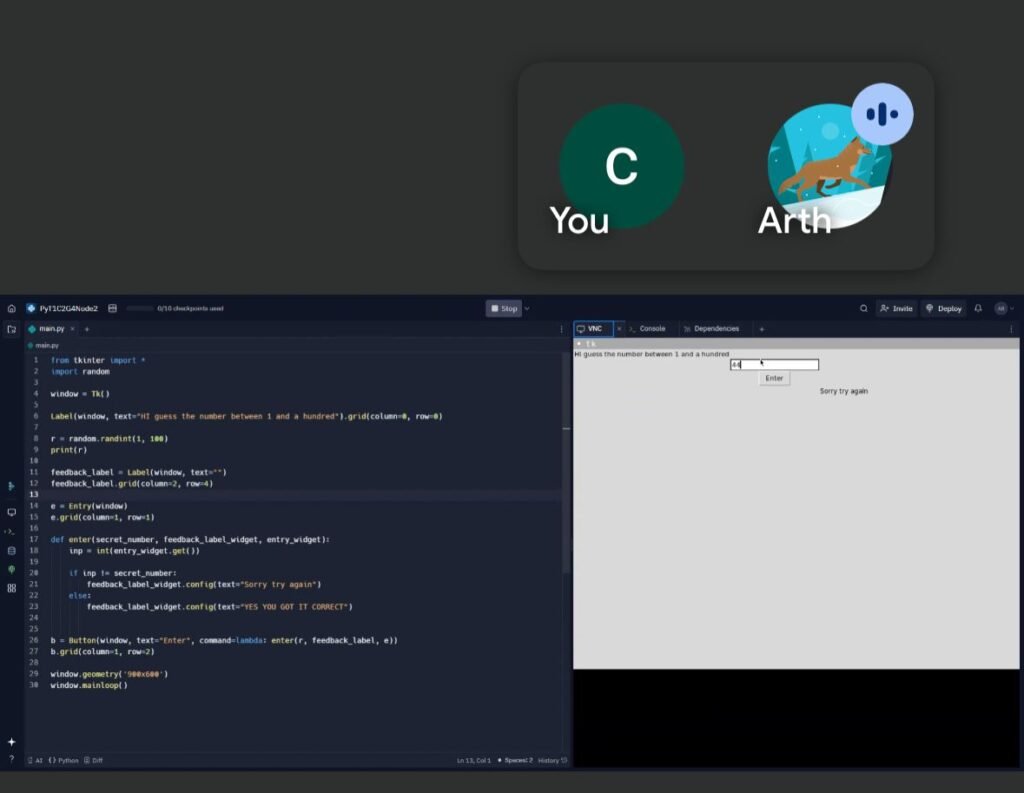Expand the dropdown arrow next to Stop
The image size is (1024, 793).
point(527,309)
